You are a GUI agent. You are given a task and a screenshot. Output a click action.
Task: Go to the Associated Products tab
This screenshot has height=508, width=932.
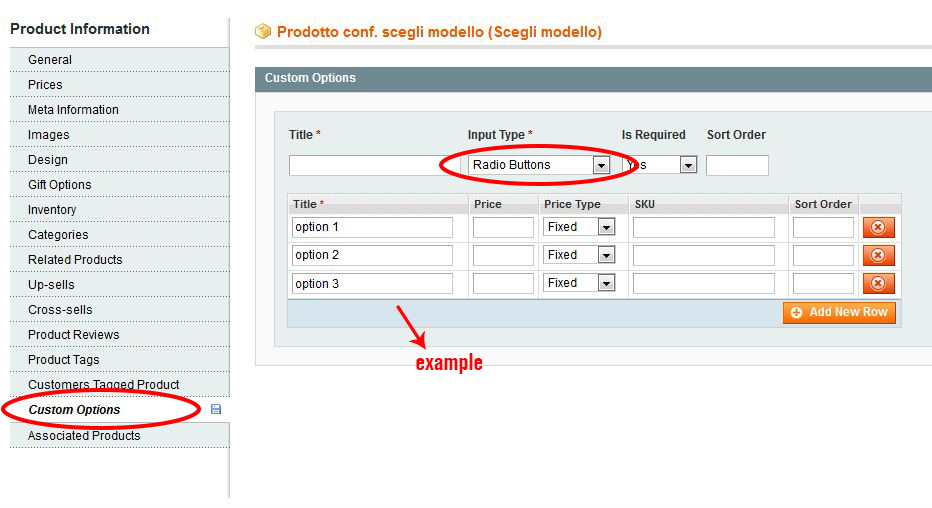click(x=84, y=436)
